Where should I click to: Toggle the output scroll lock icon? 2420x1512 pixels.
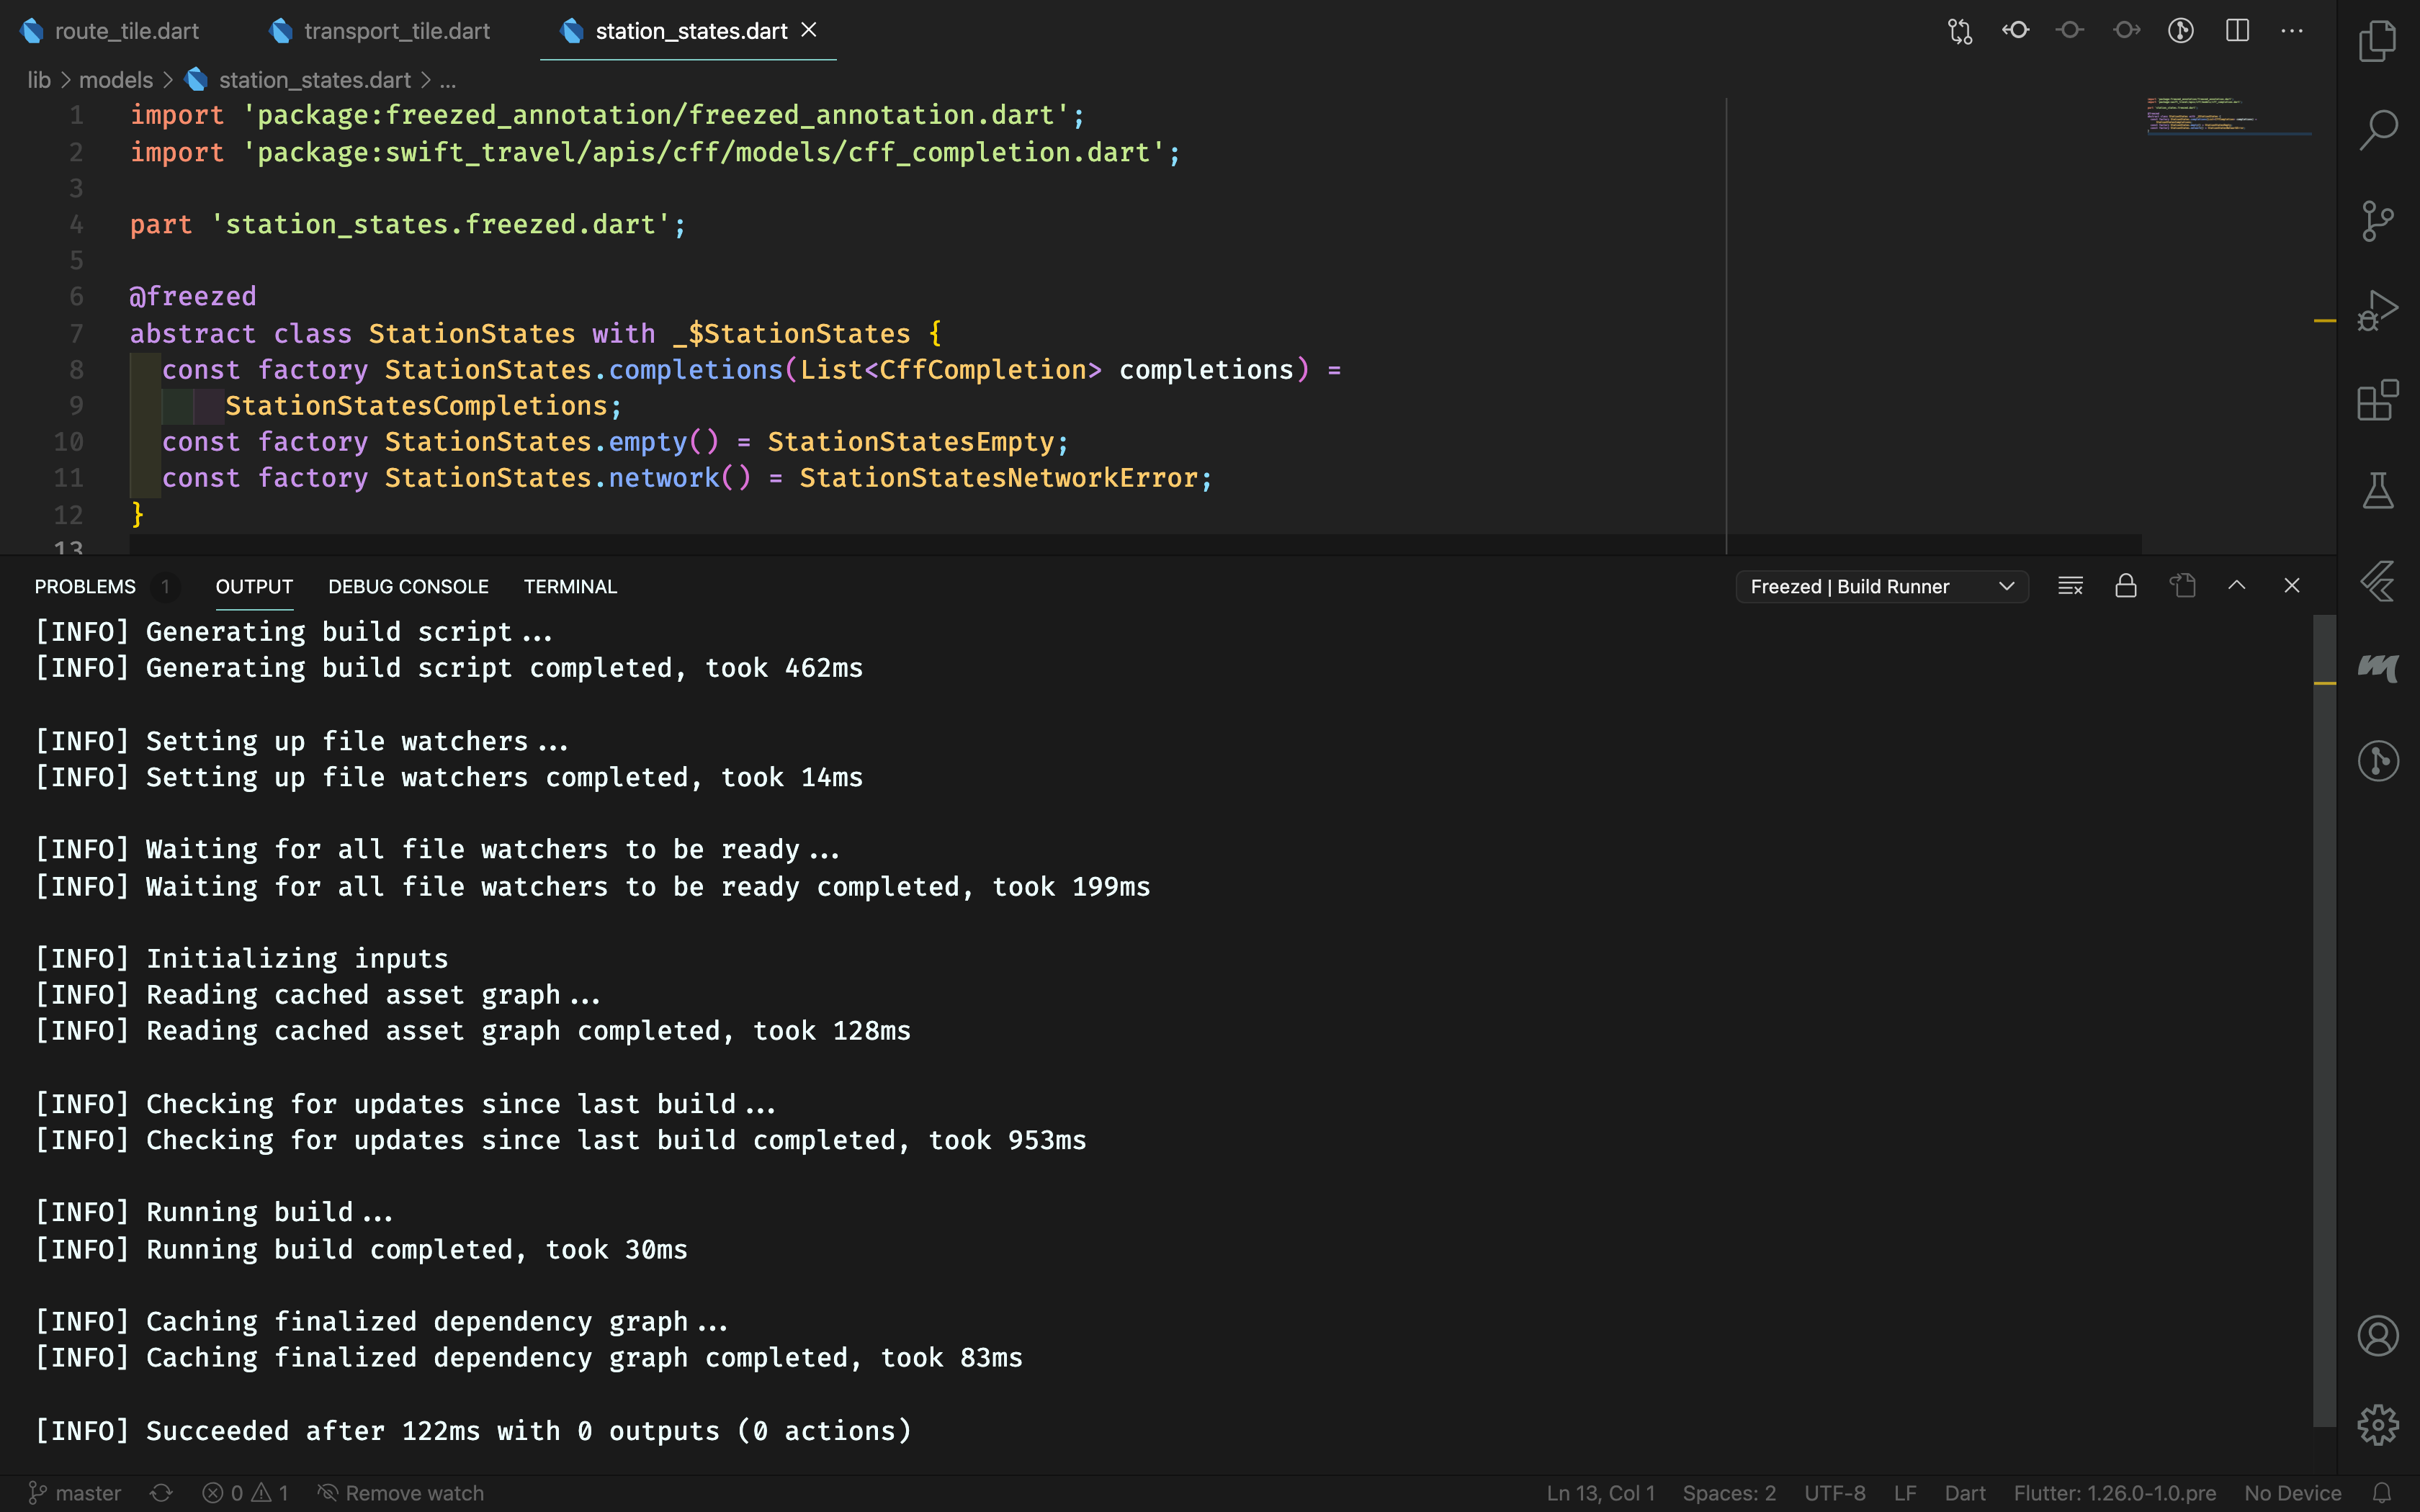2126,586
